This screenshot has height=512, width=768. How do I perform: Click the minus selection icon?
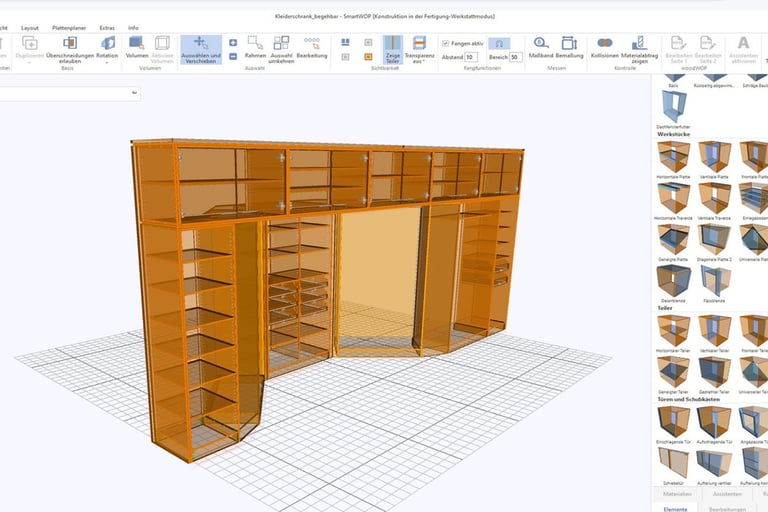233,57
